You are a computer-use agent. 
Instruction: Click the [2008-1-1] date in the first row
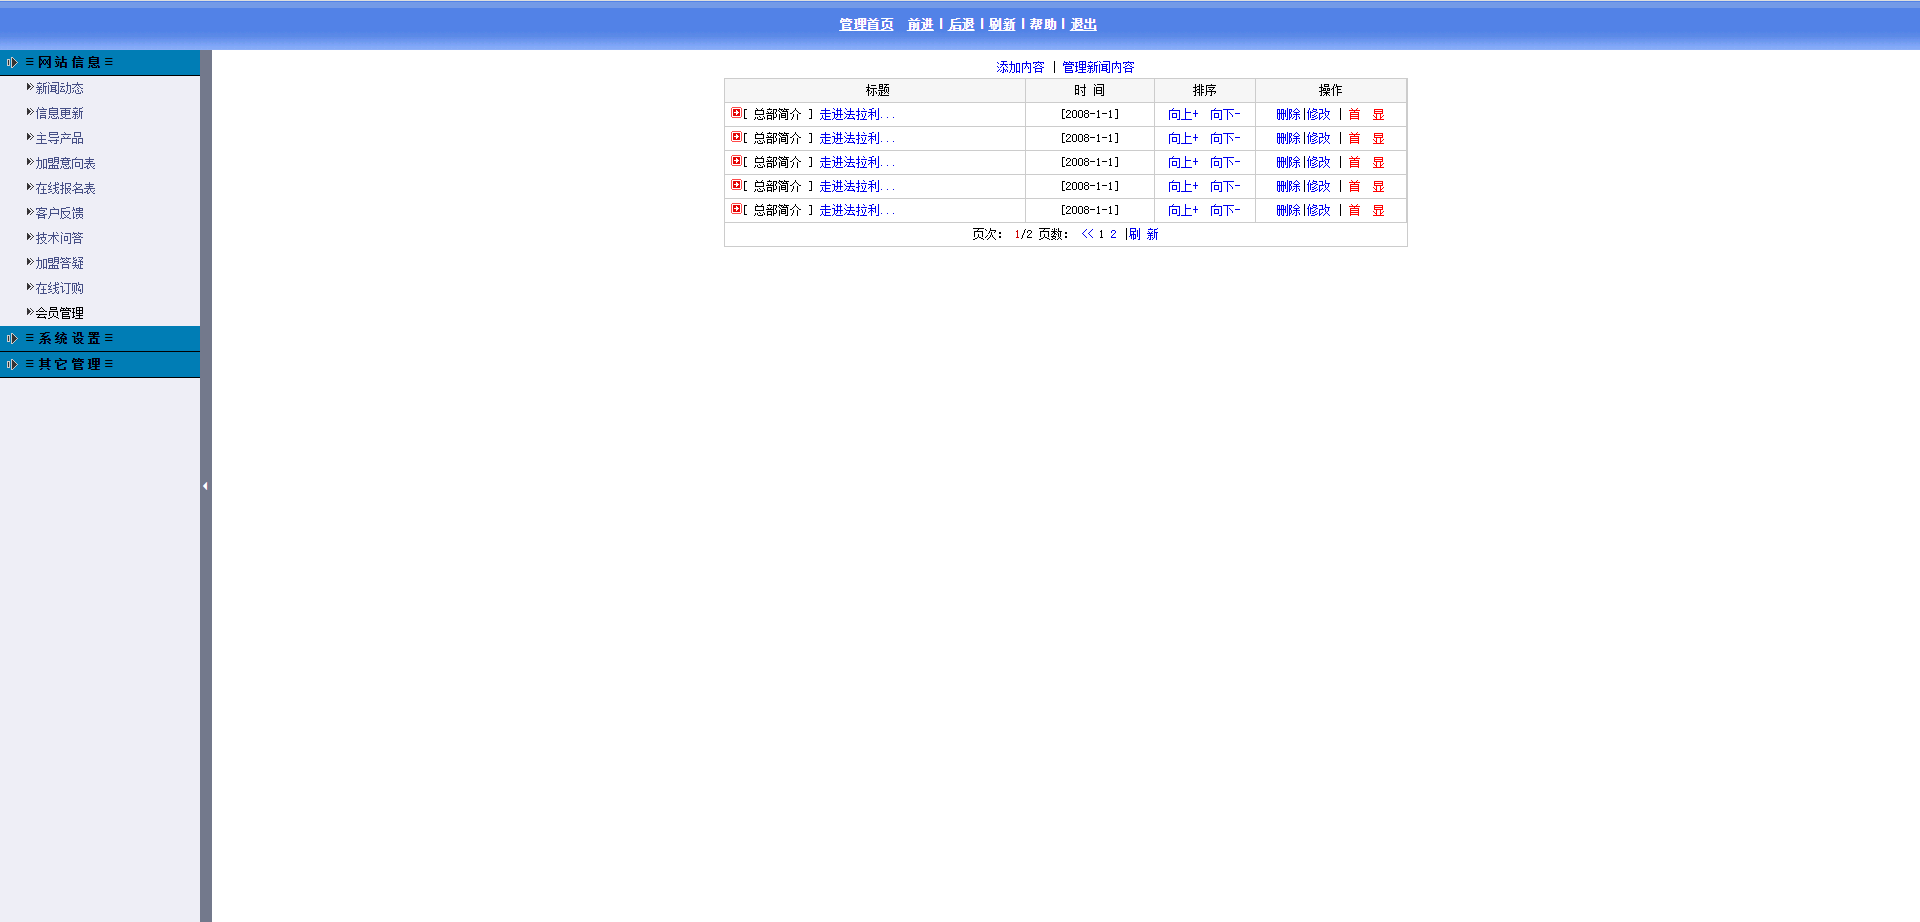[x=1090, y=114]
